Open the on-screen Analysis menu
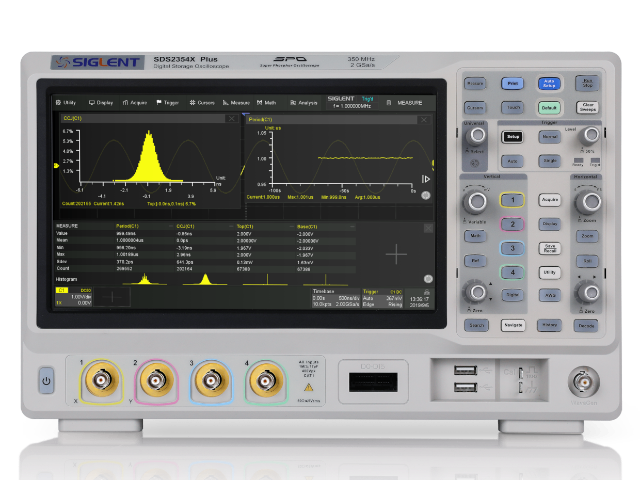Viewport: 640px width, 480px height. click(304, 102)
